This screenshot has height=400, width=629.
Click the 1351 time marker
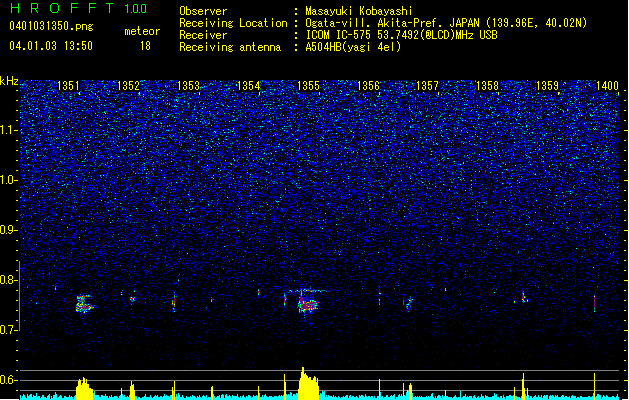69,85
